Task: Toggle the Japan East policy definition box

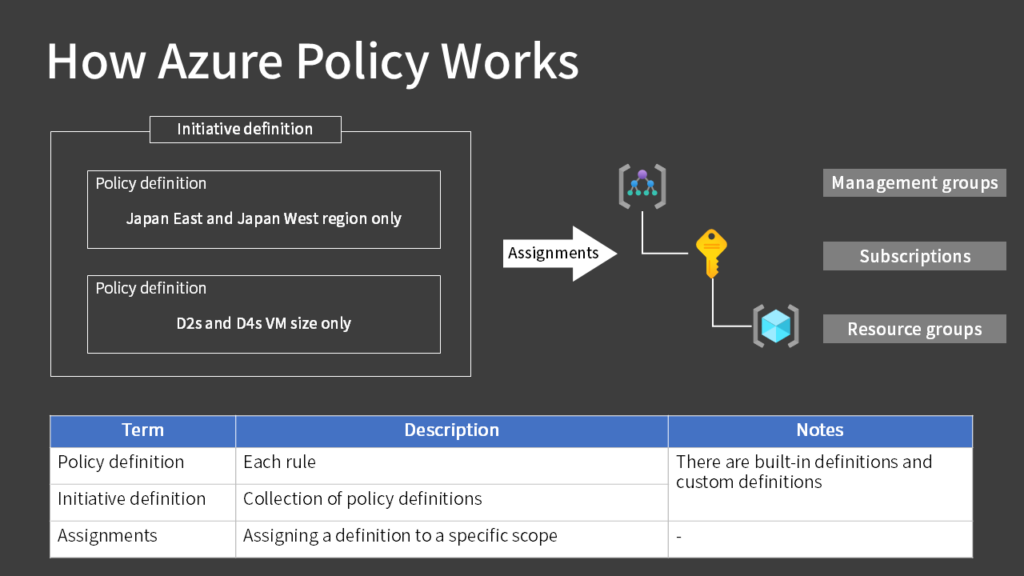Action: point(263,210)
